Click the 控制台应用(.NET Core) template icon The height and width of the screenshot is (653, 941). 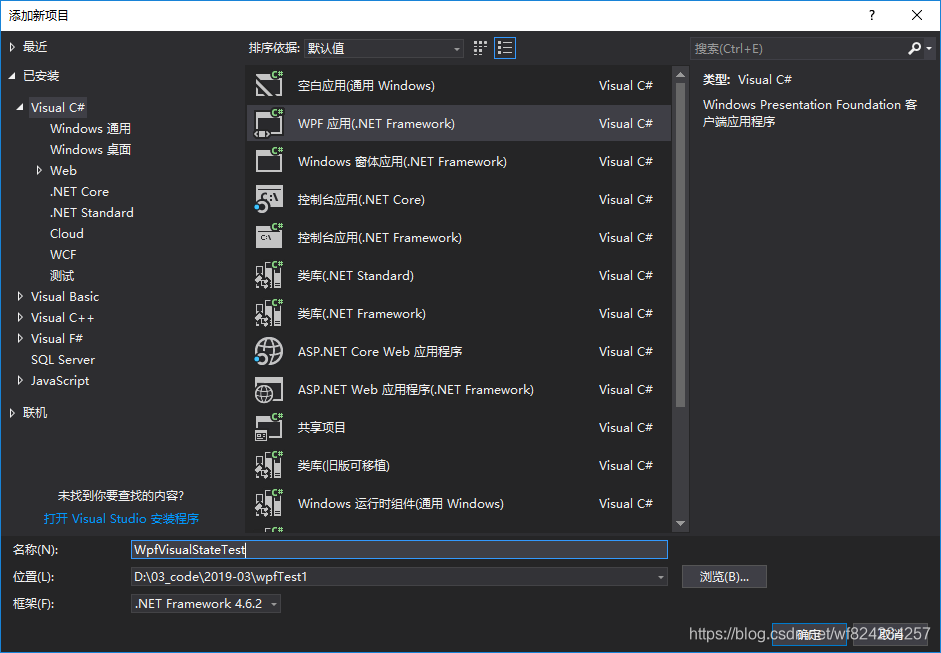click(x=269, y=199)
